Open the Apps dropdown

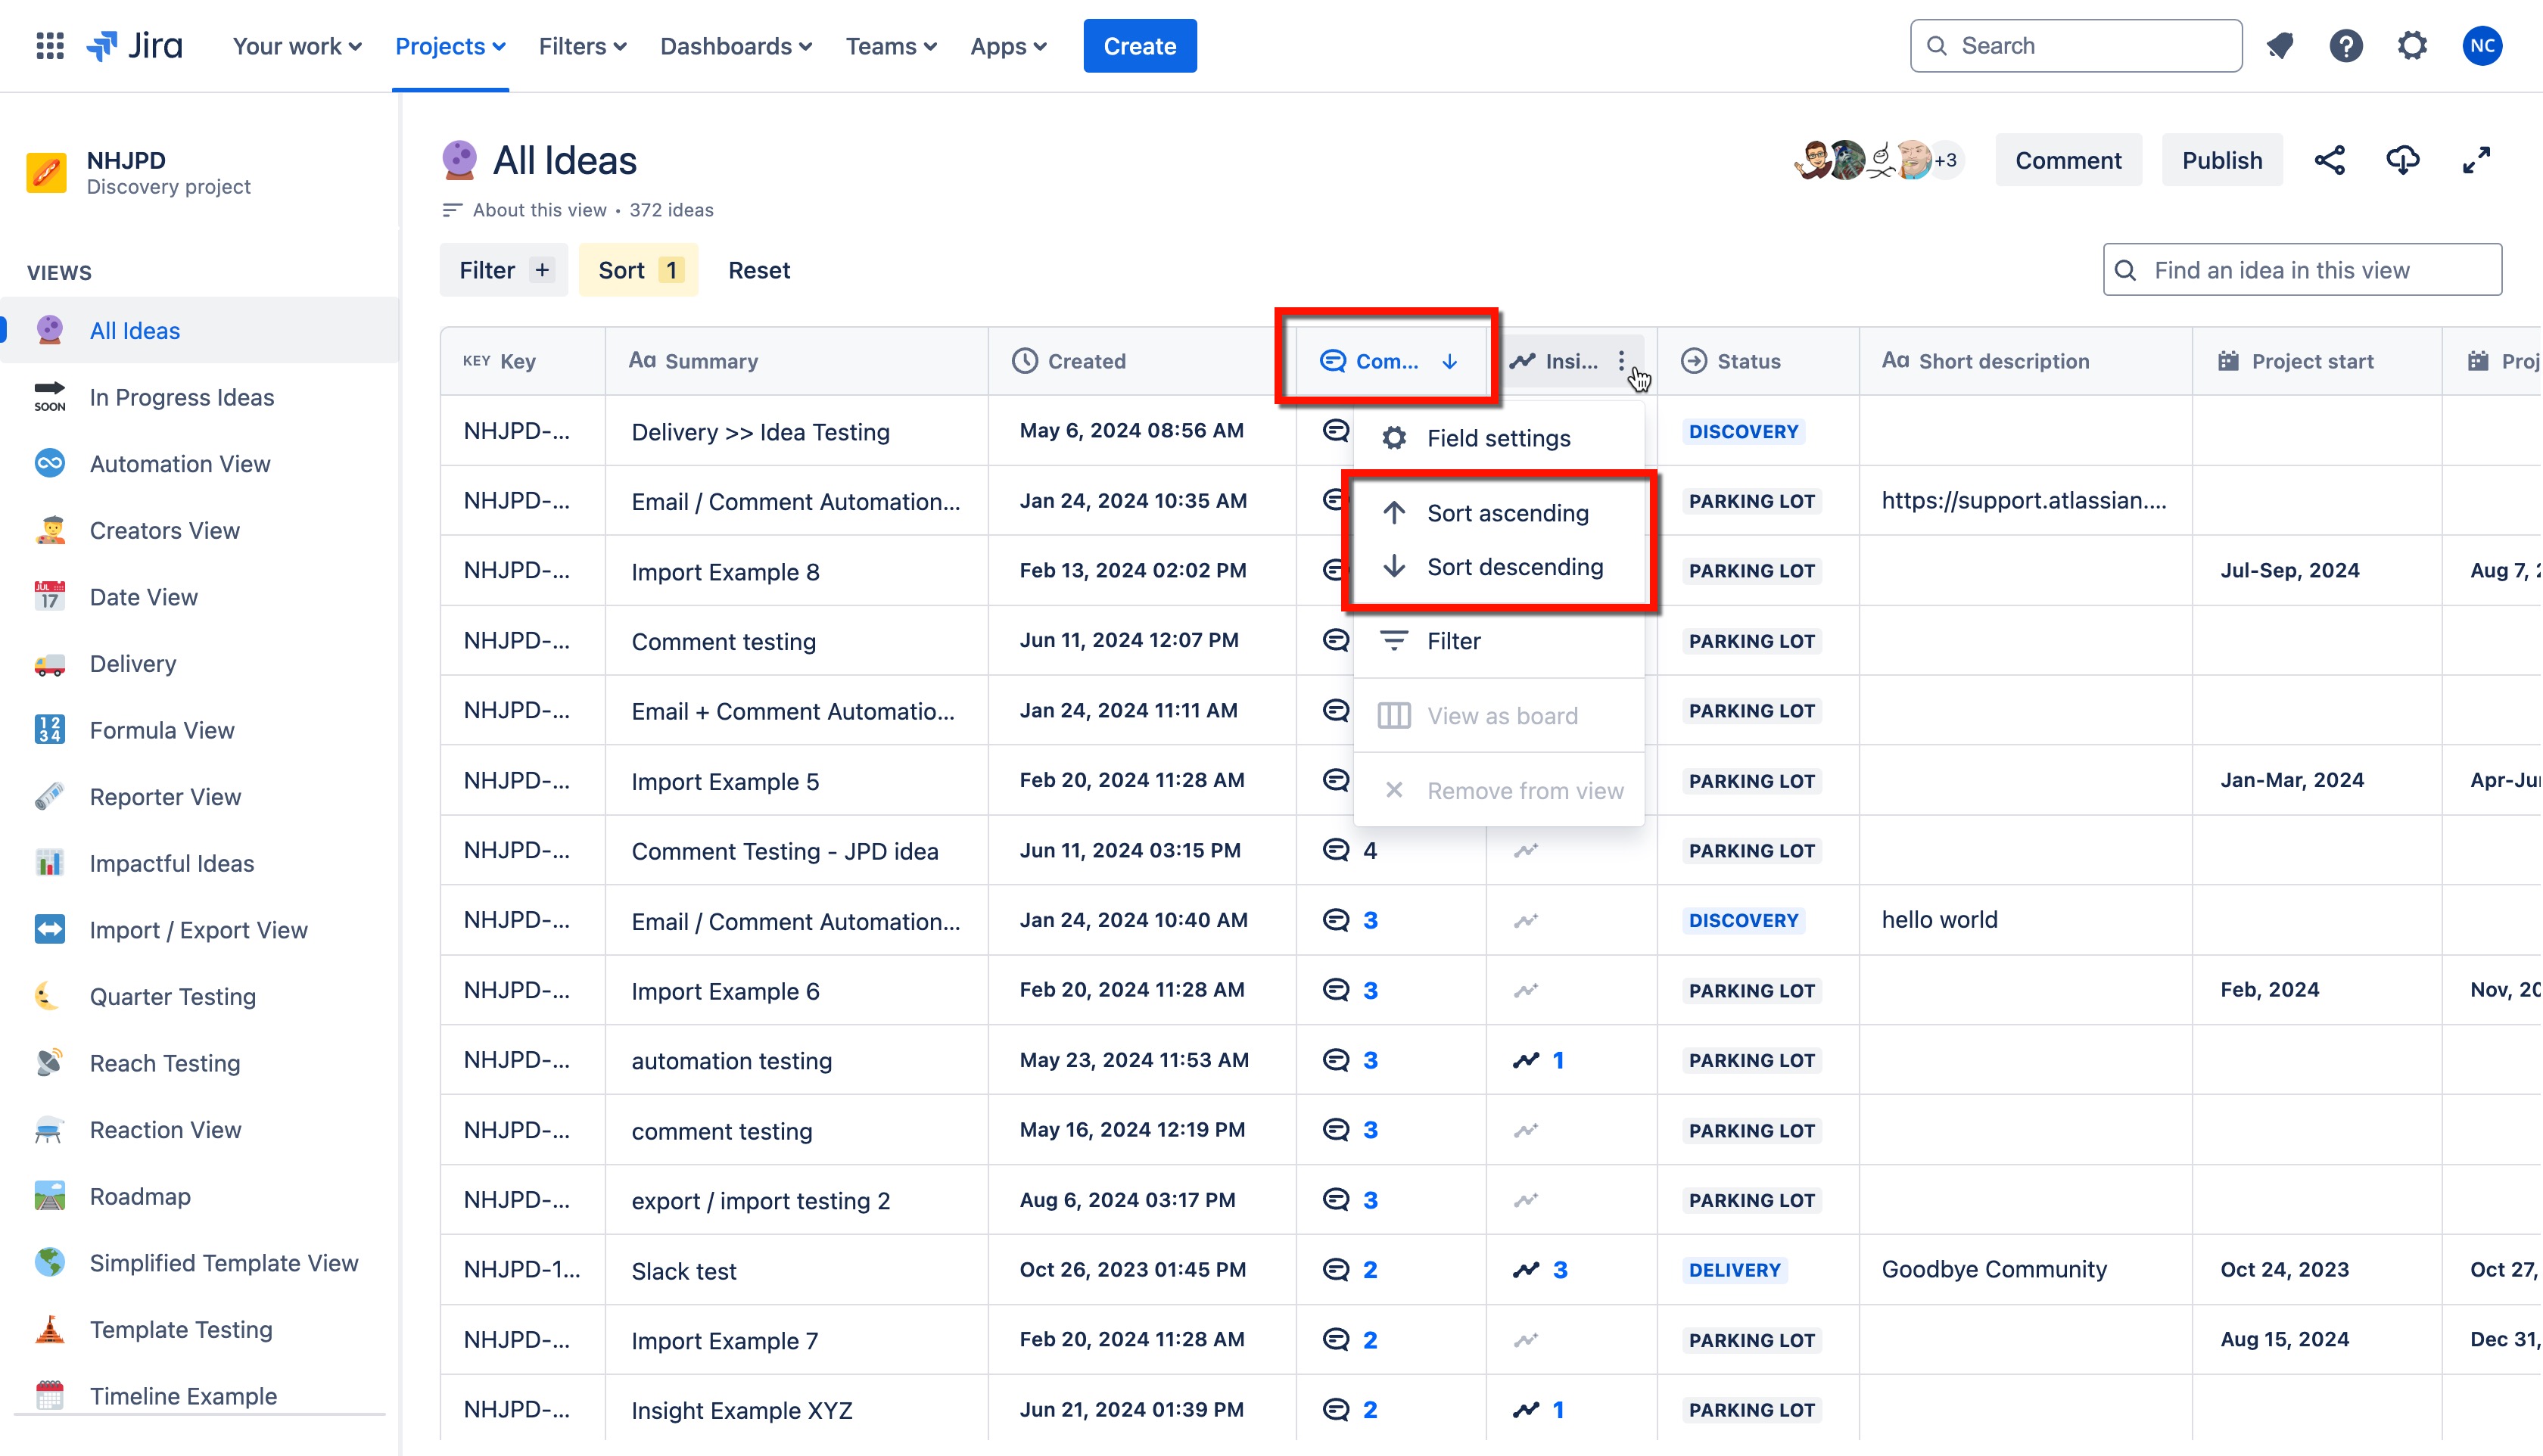[1008, 46]
